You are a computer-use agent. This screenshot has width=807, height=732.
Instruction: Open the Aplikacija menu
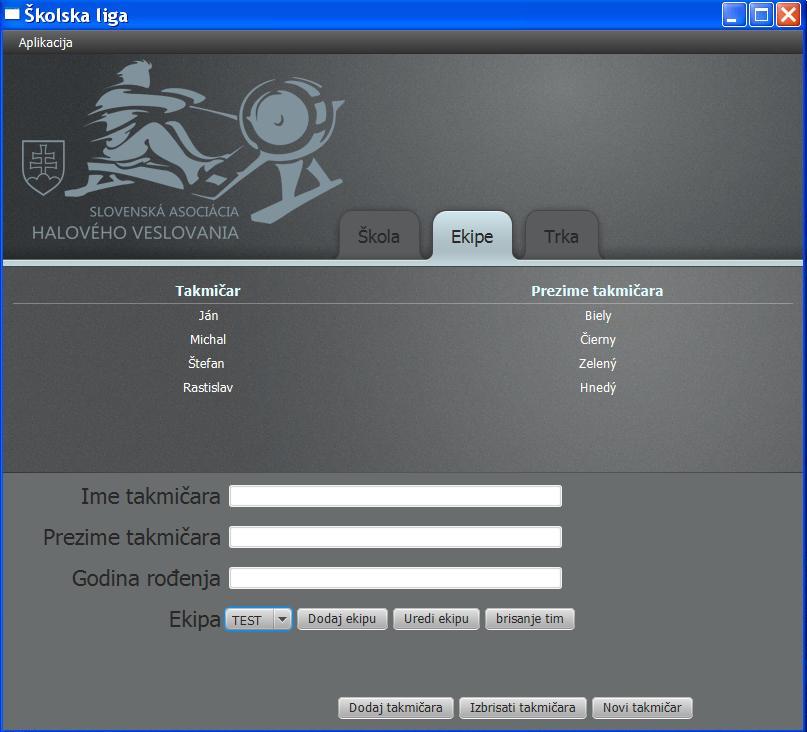click(45, 43)
